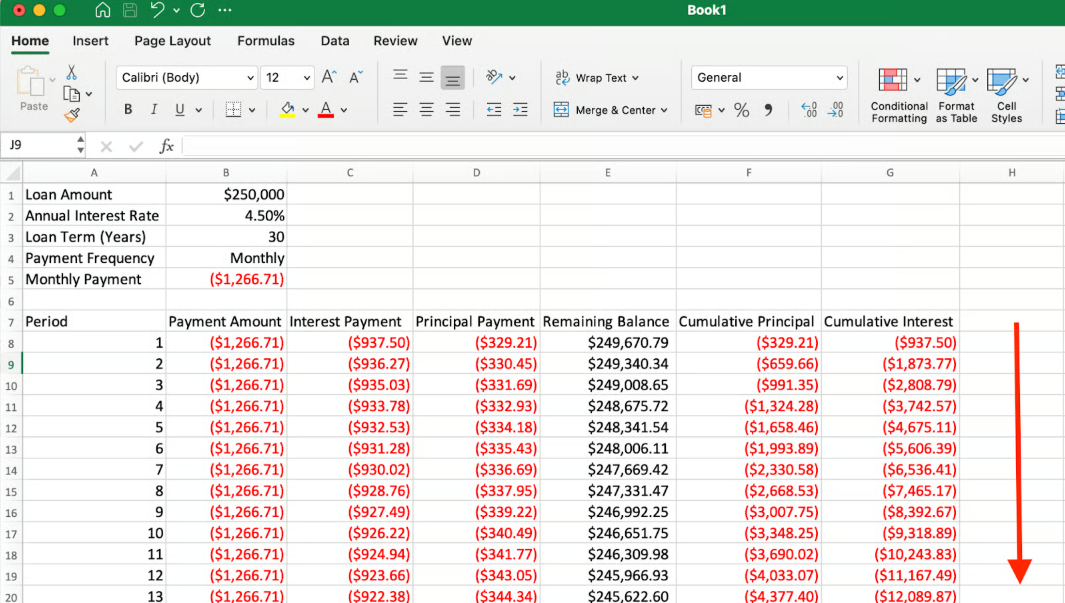The image size is (1065, 603).
Task: Enable center horizontal text alignment
Action: pos(426,110)
